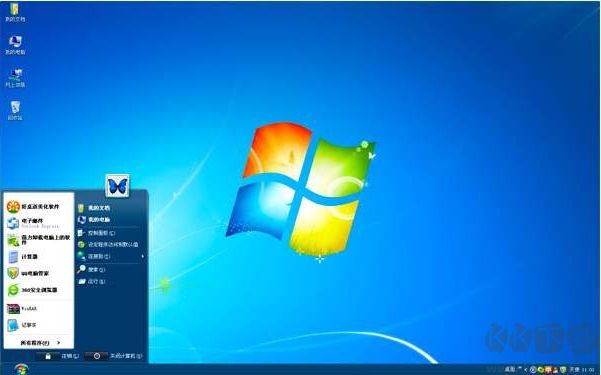Click the round white tray icon
The width and height of the screenshot is (601, 375).
[x=533, y=370]
